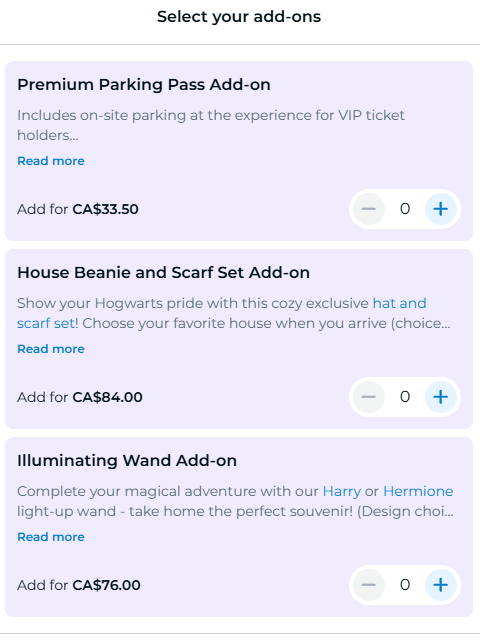Expand Read more under Illuminating Wand description
The image size is (480, 642).
click(51, 537)
